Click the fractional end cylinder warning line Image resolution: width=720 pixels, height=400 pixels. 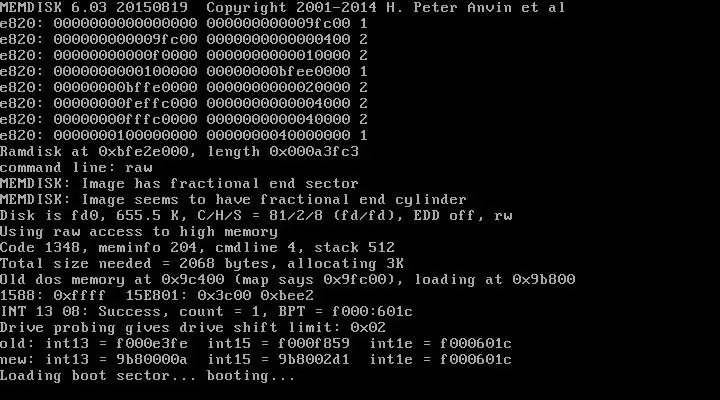pos(233,200)
